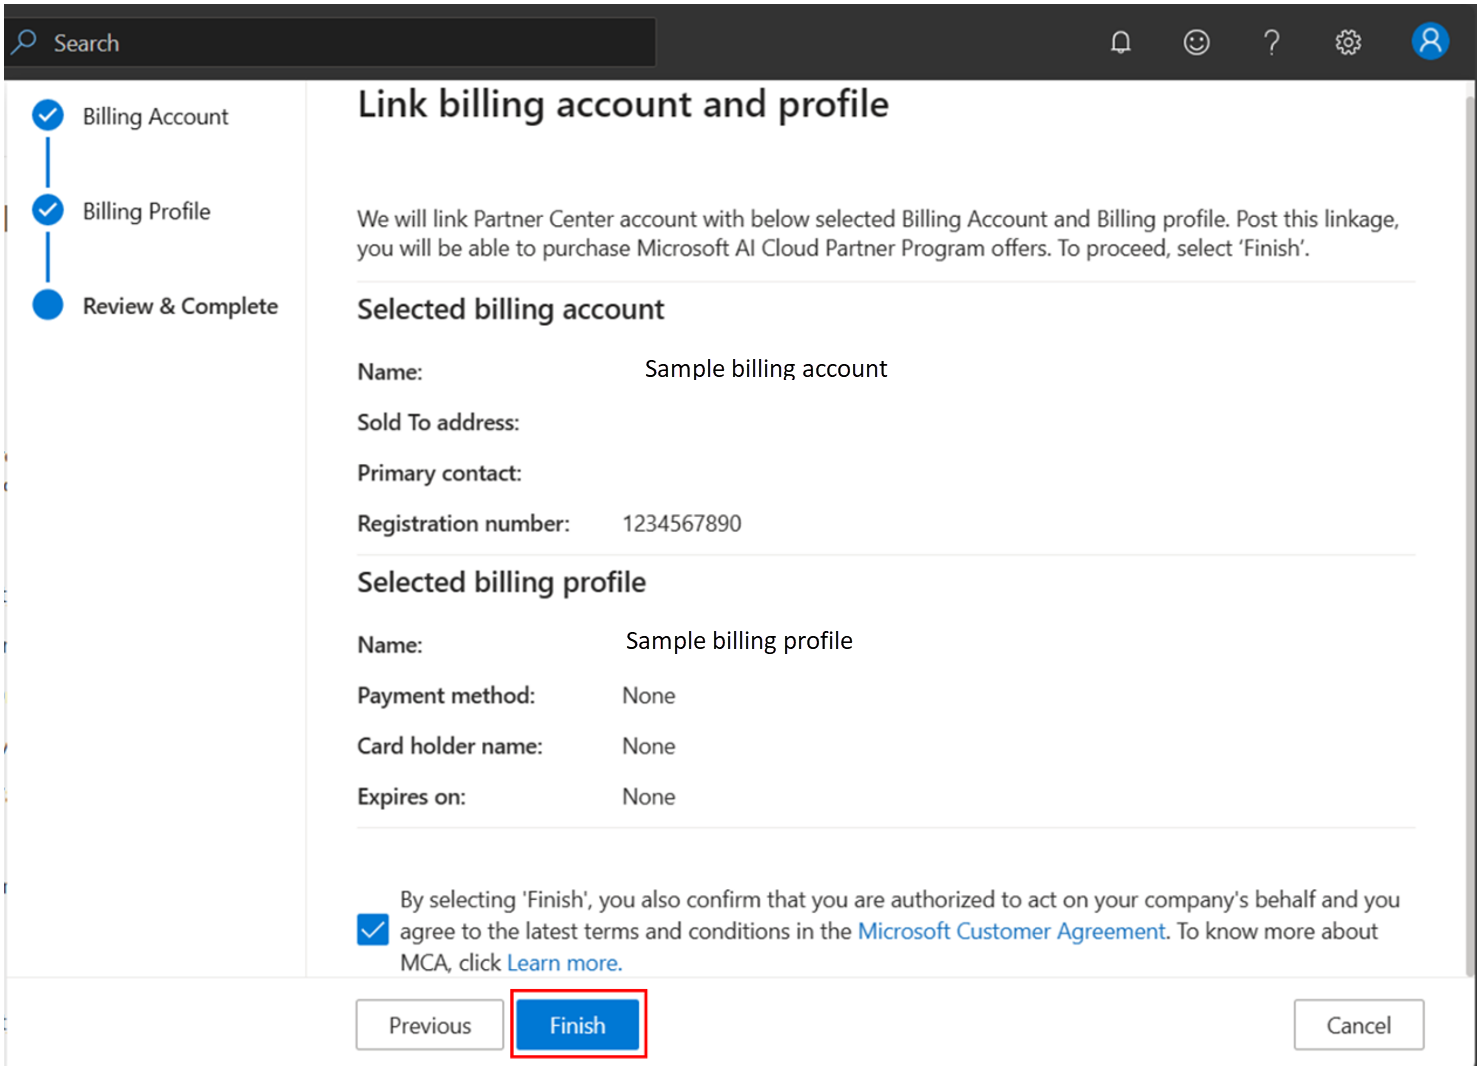Go to Billing Profile step
Image resolution: width=1477 pixels, height=1066 pixels.
click(146, 212)
